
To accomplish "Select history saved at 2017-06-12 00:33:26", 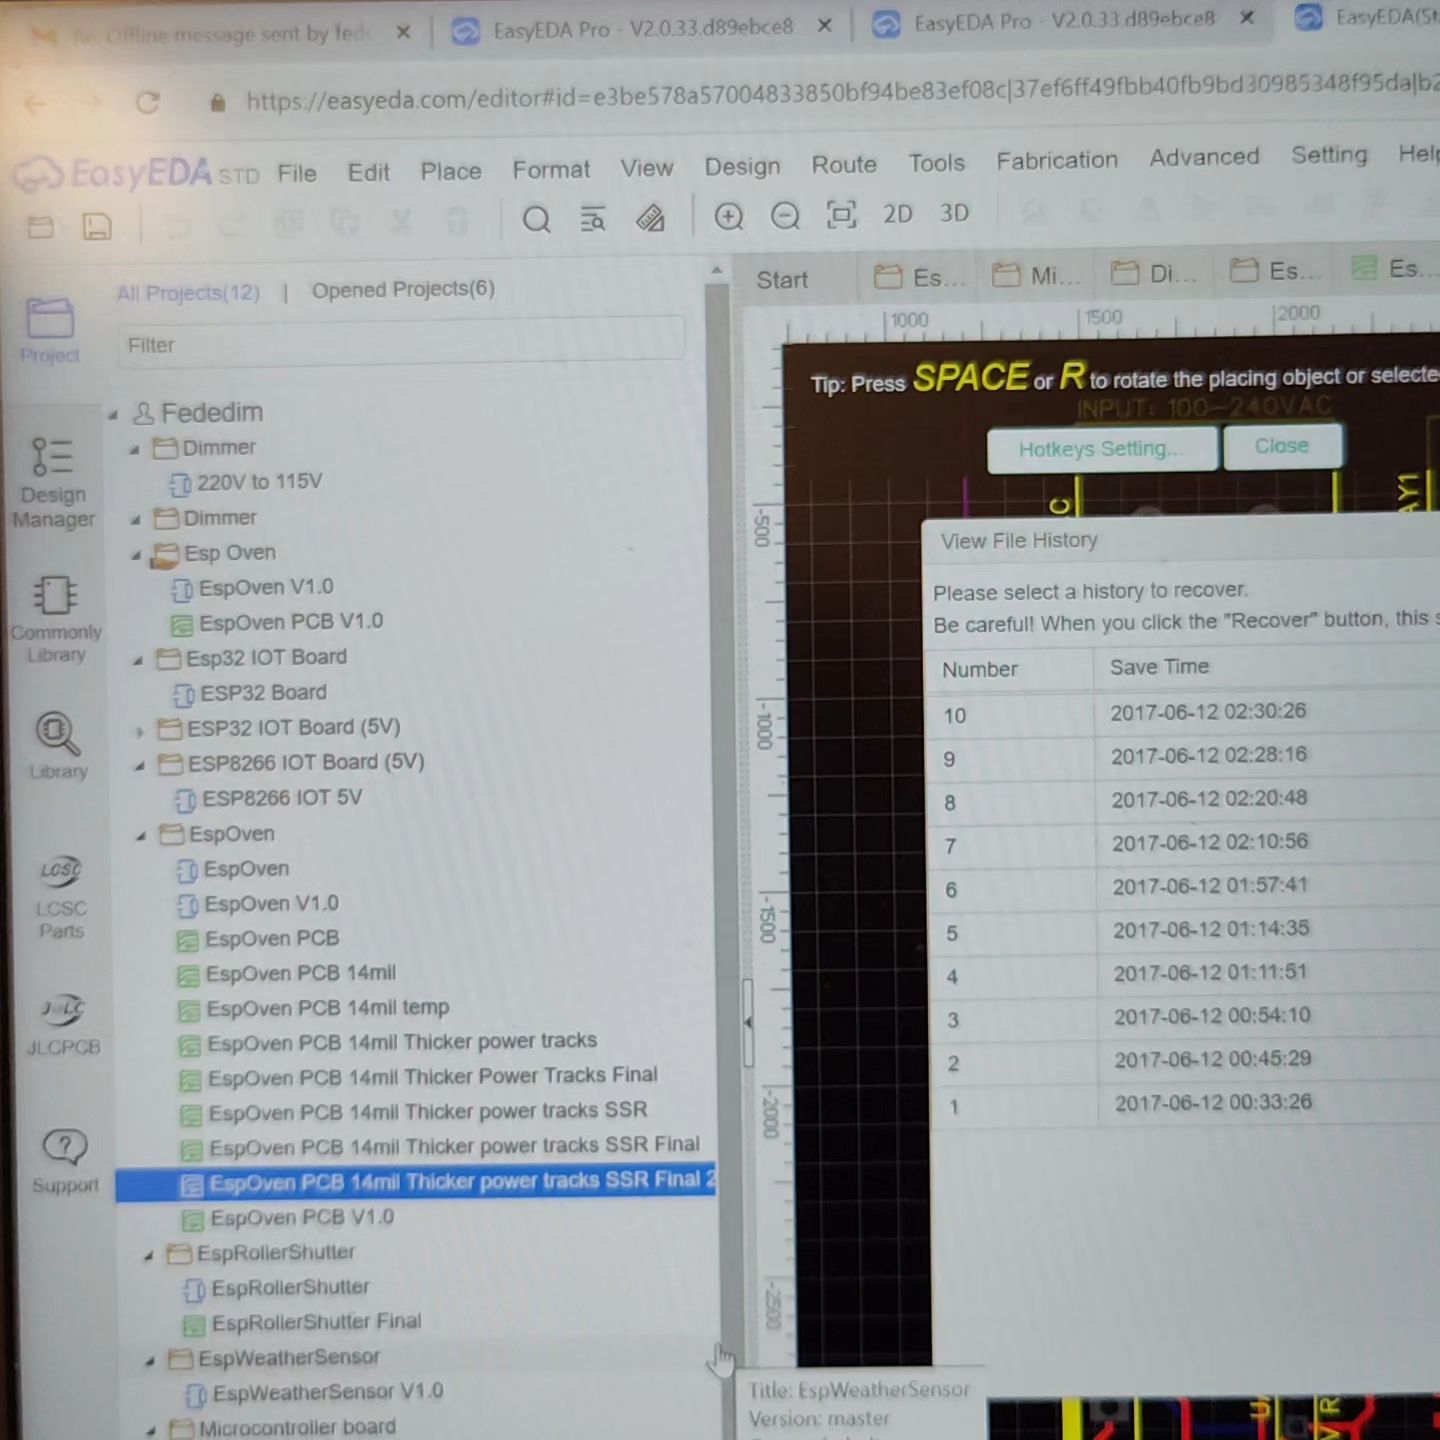I will pyautogui.click(x=1185, y=1104).
